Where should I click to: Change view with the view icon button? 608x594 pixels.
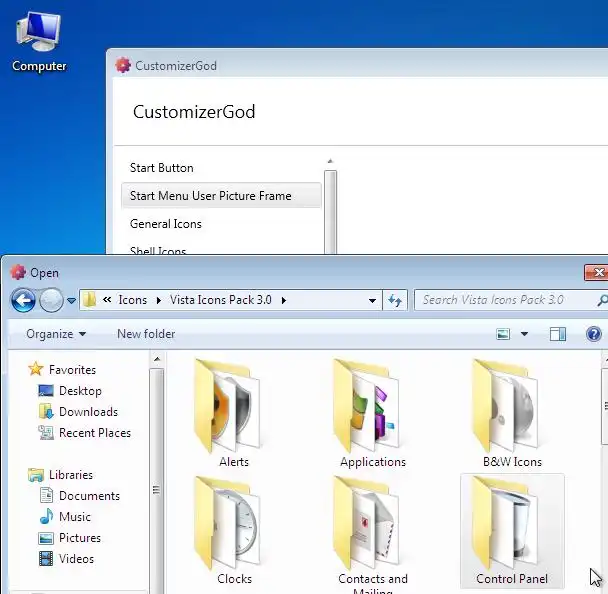click(503, 334)
